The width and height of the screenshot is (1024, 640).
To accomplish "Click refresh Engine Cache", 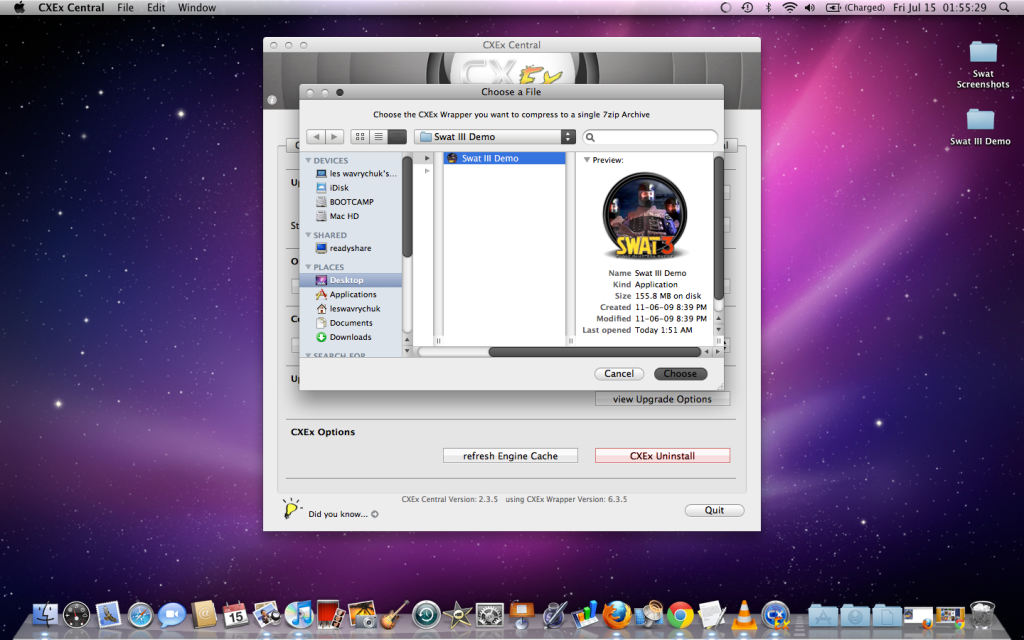I will [x=510, y=456].
